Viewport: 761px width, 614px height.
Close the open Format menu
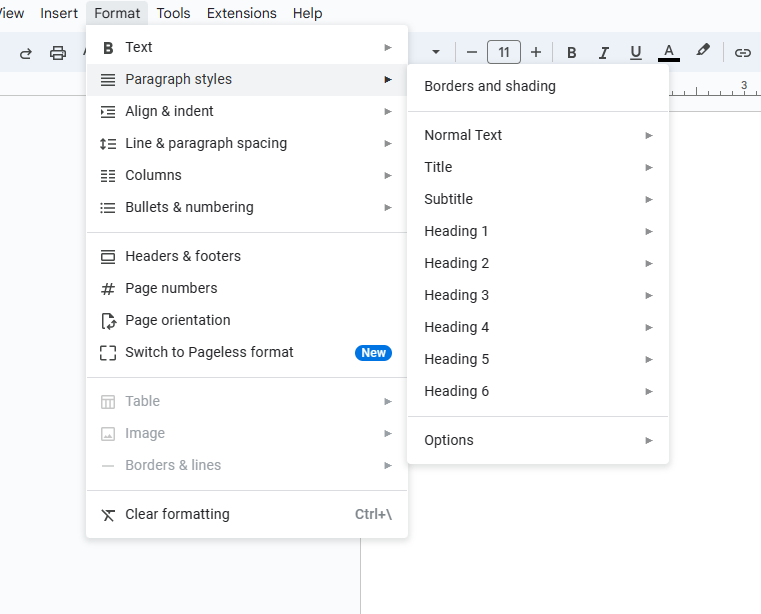117,13
